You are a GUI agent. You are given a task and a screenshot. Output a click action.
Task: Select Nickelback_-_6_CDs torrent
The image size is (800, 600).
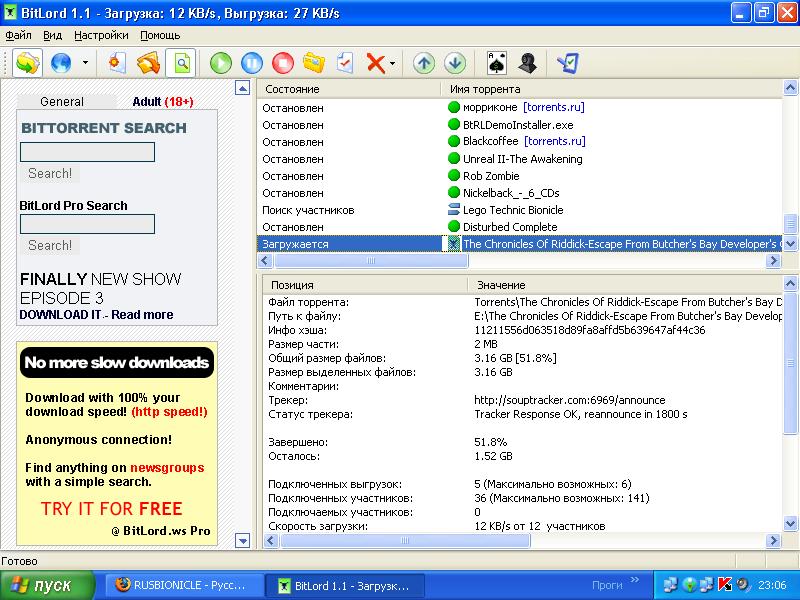(519, 193)
